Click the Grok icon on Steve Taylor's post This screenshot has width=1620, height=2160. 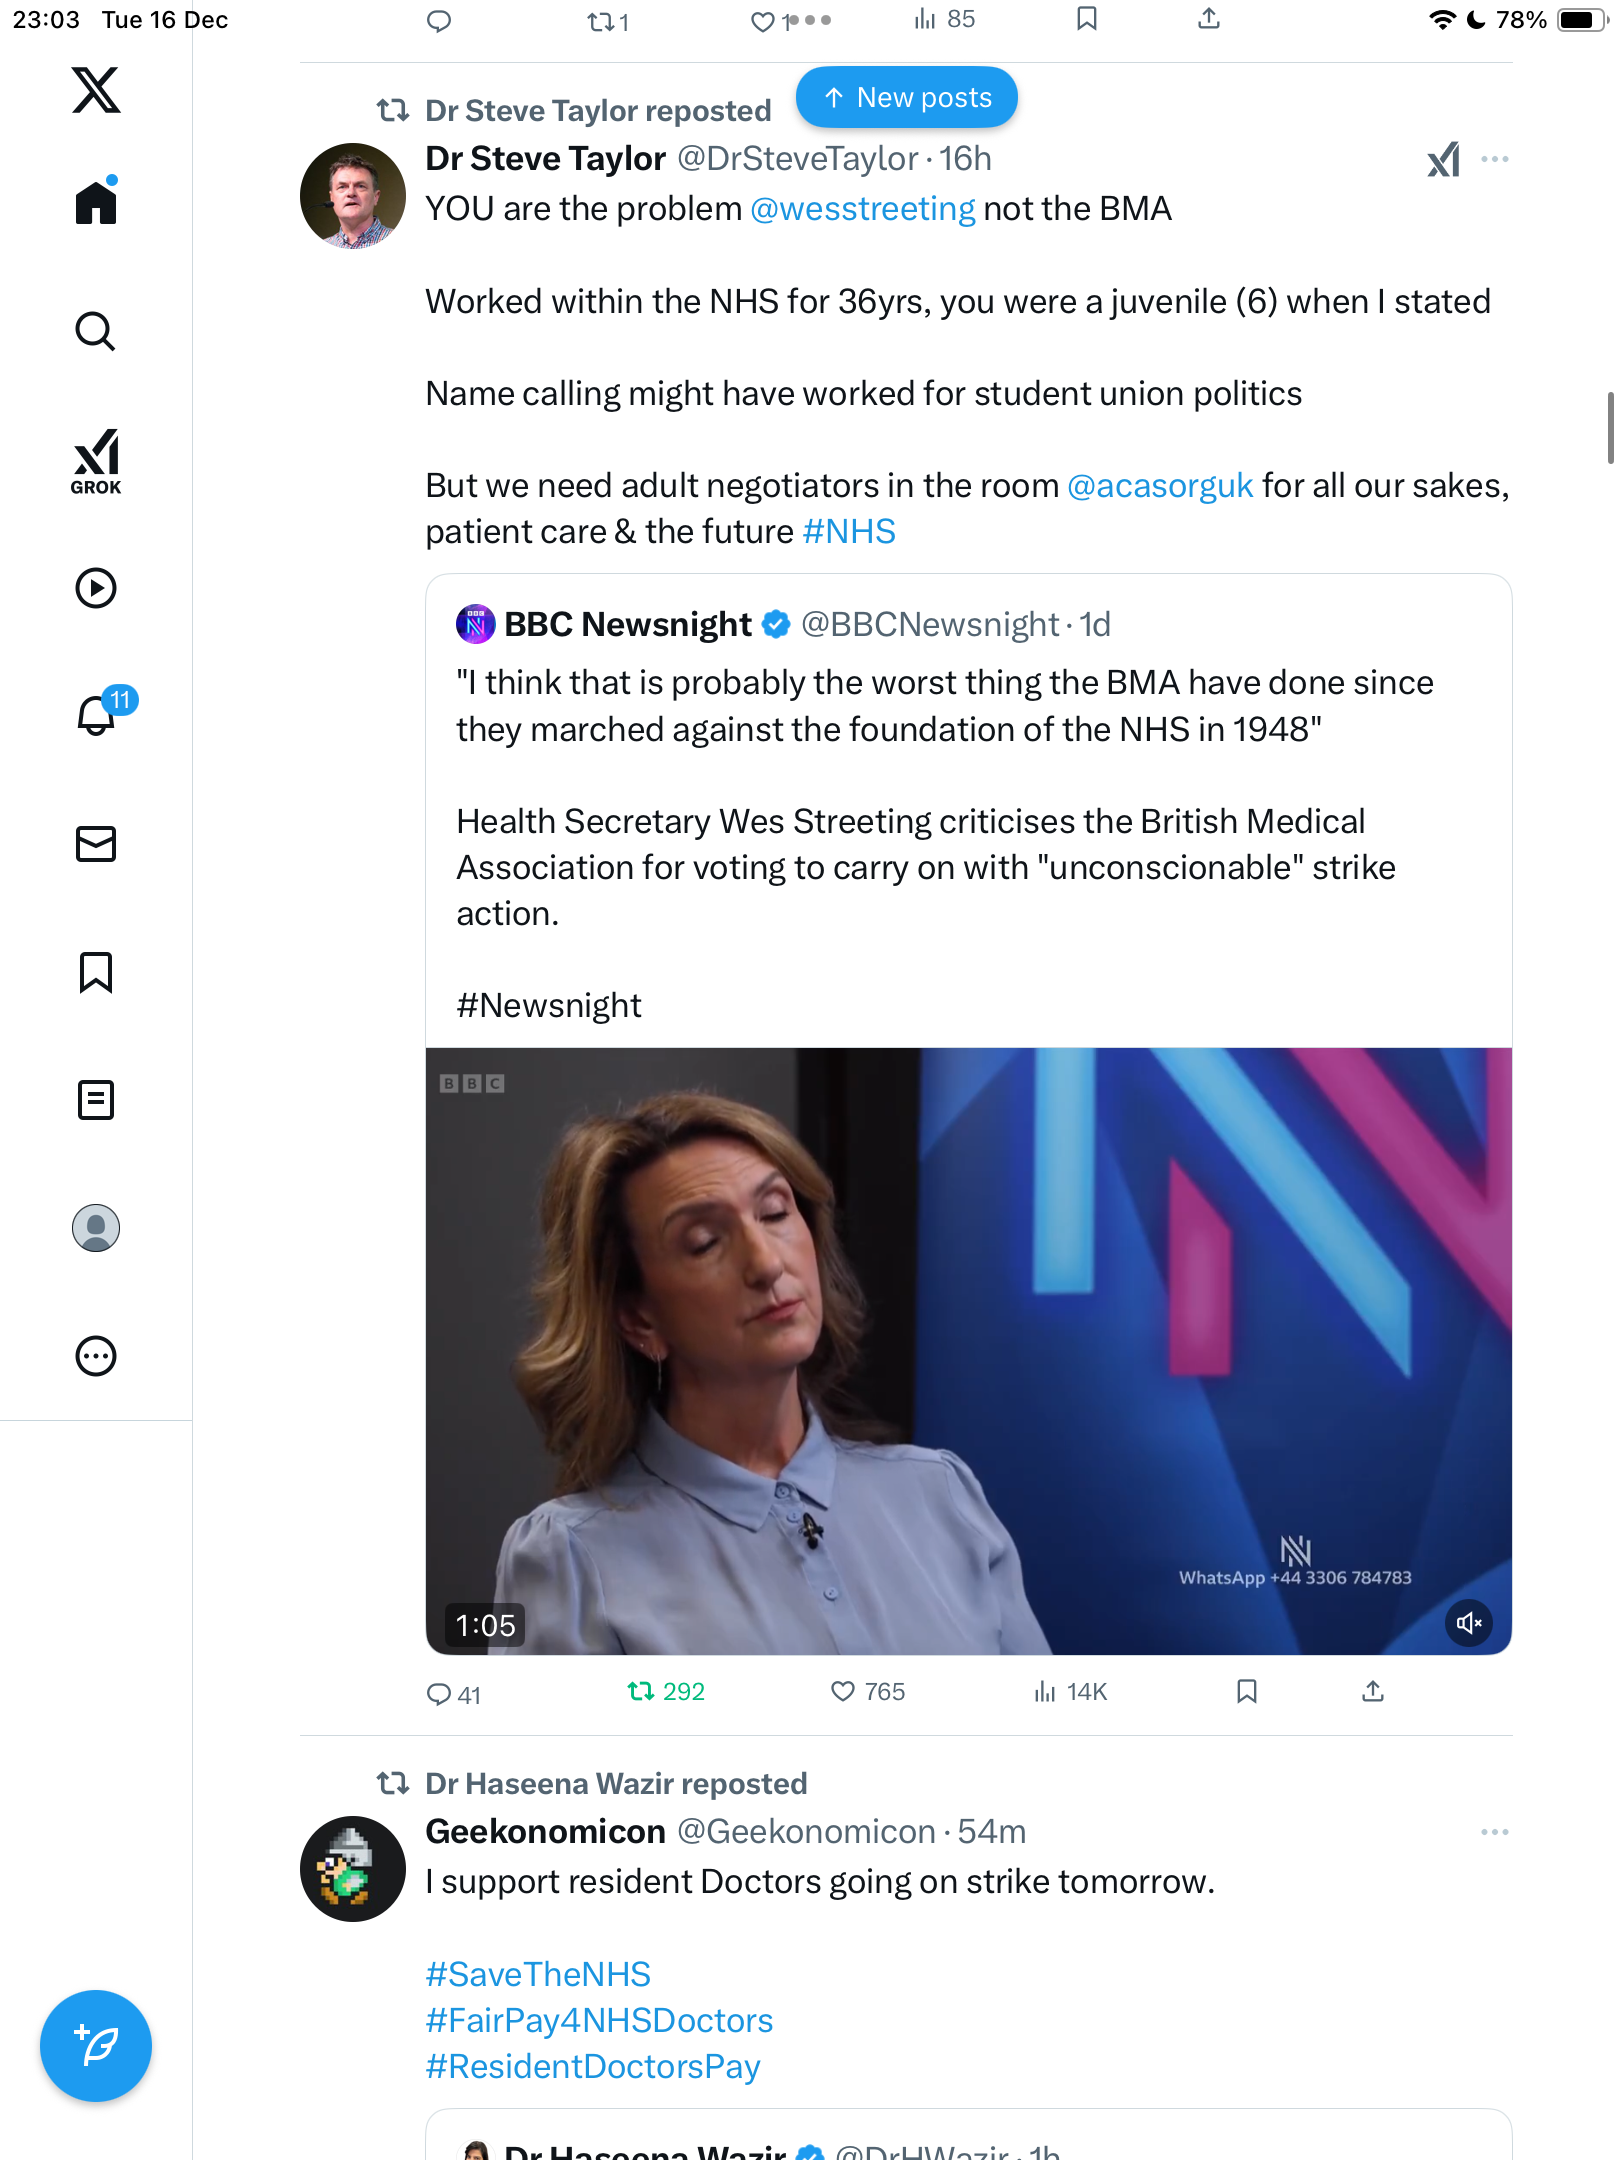point(1443,160)
